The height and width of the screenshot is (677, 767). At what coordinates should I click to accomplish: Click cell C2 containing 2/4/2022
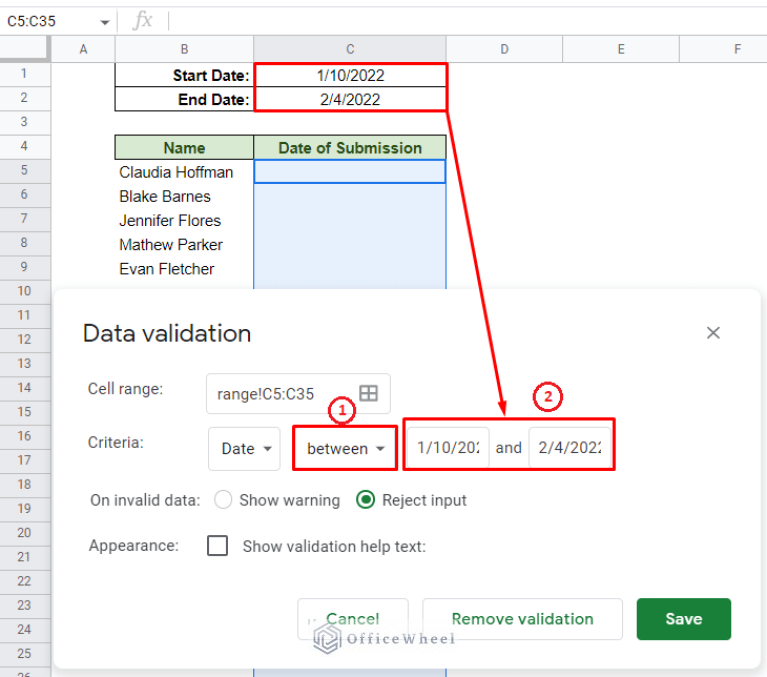pyautogui.click(x=350, y=99)
